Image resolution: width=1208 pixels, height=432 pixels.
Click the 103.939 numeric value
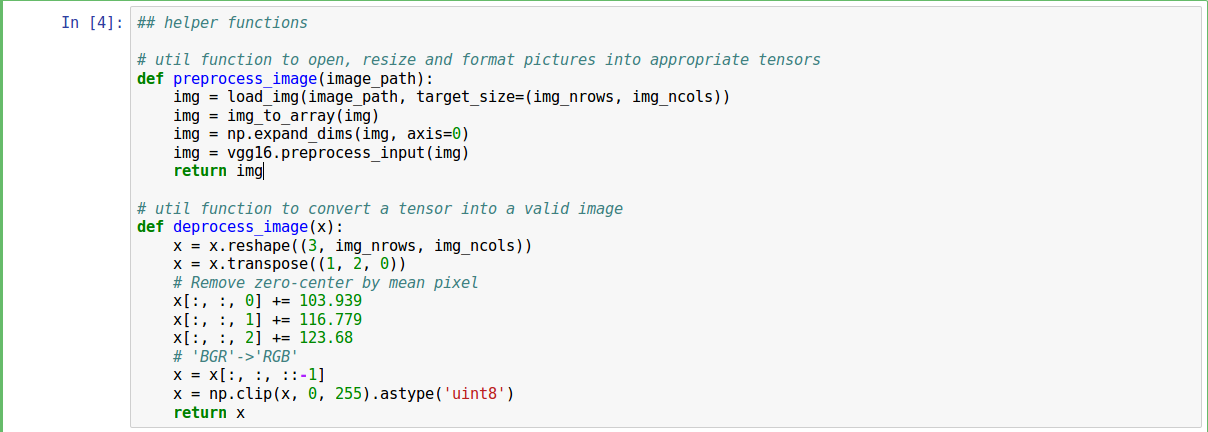[x=331, y=301]
